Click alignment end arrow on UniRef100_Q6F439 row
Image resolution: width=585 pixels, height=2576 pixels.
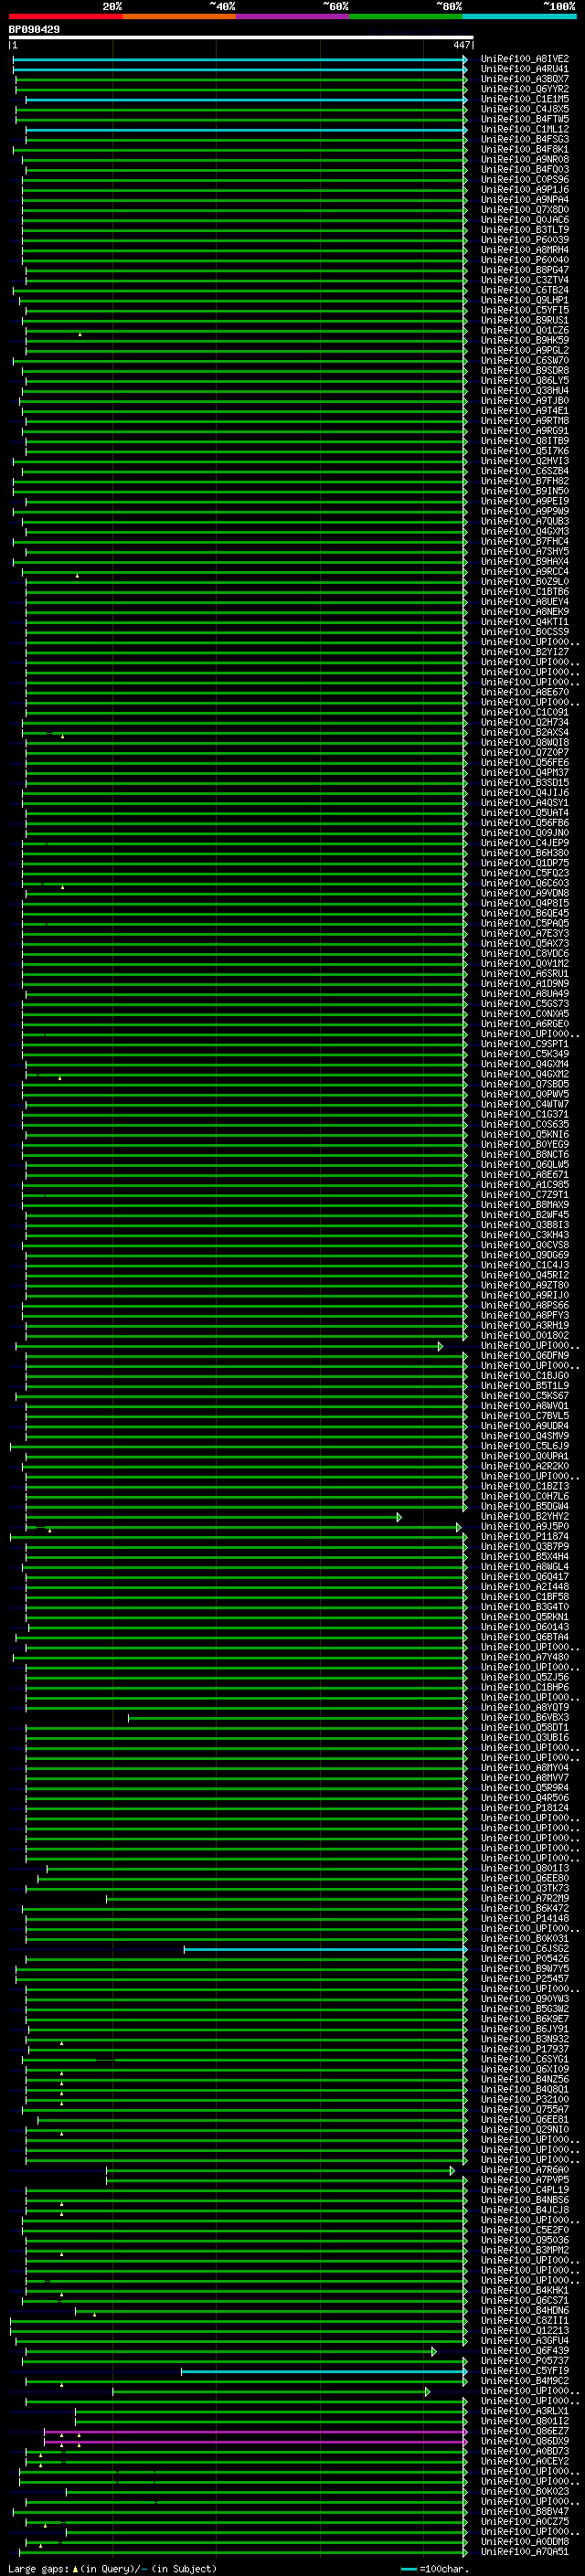[x=434, y=2351]
